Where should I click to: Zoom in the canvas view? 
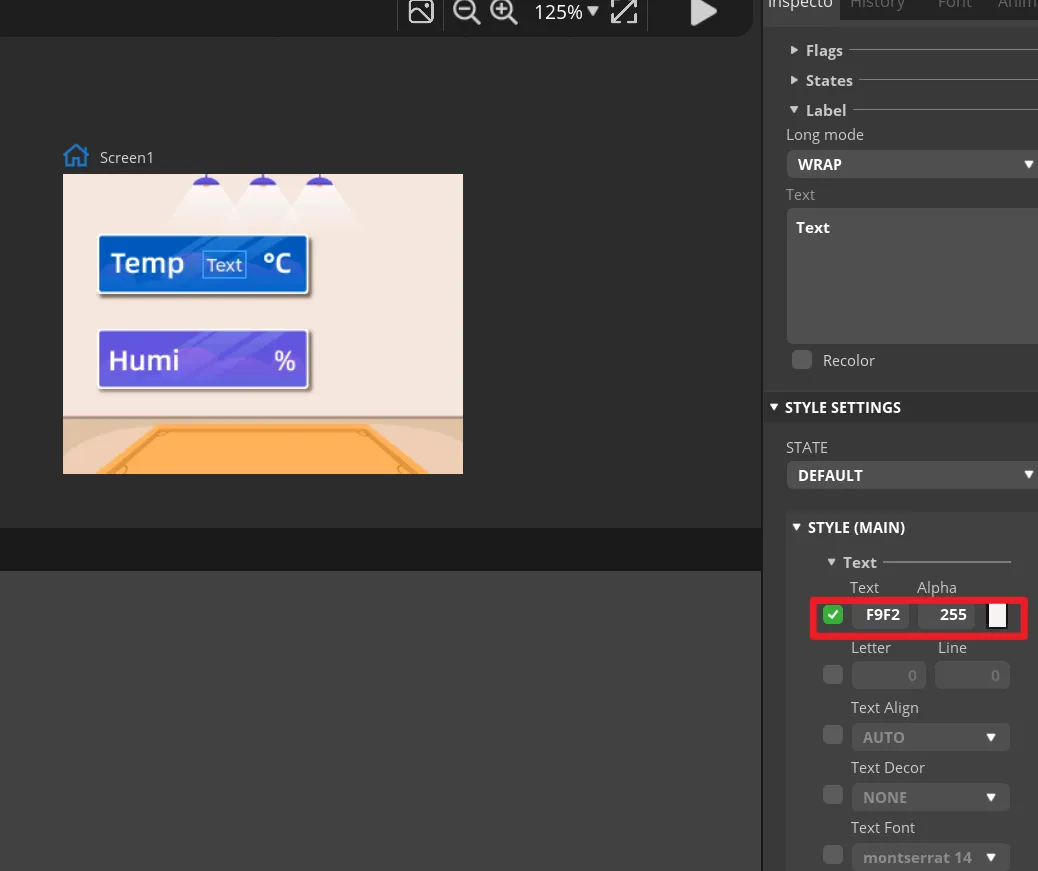[503, 12]
